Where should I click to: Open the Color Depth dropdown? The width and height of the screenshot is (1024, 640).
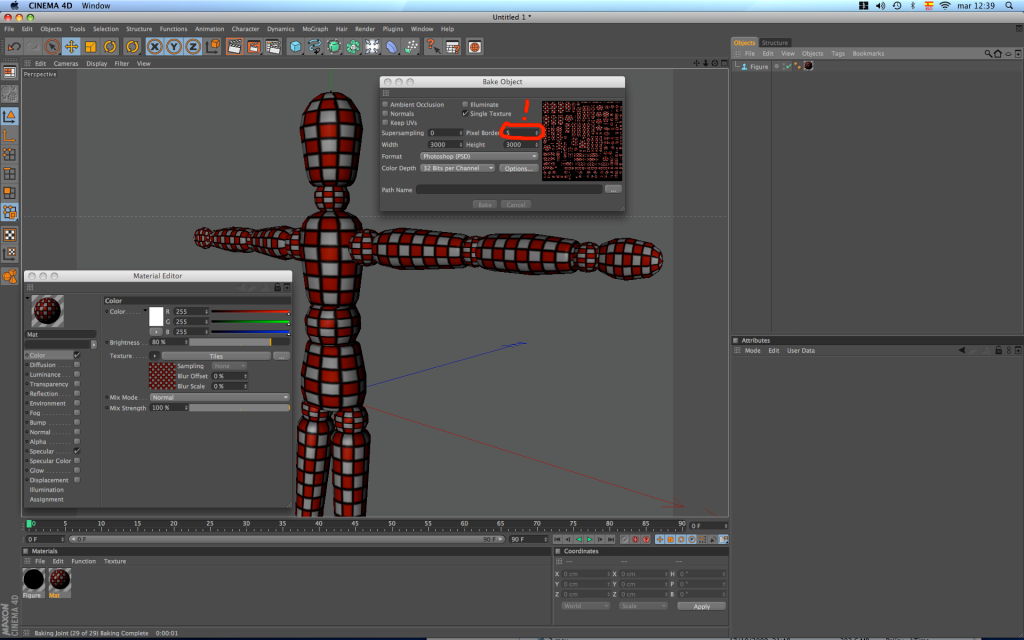click(457, 168)
